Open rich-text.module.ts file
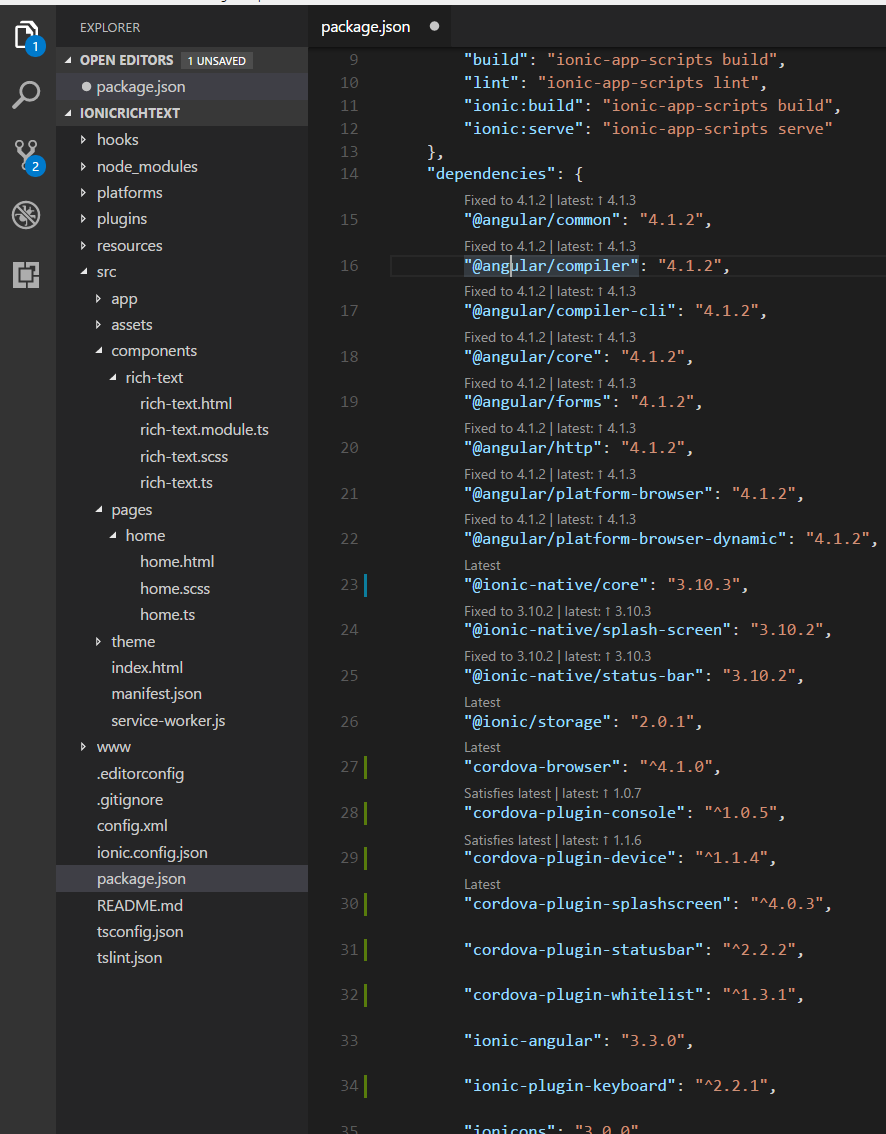Viewport: 886px width, 1134px height. pyautogui.click(x=204, y=429)
